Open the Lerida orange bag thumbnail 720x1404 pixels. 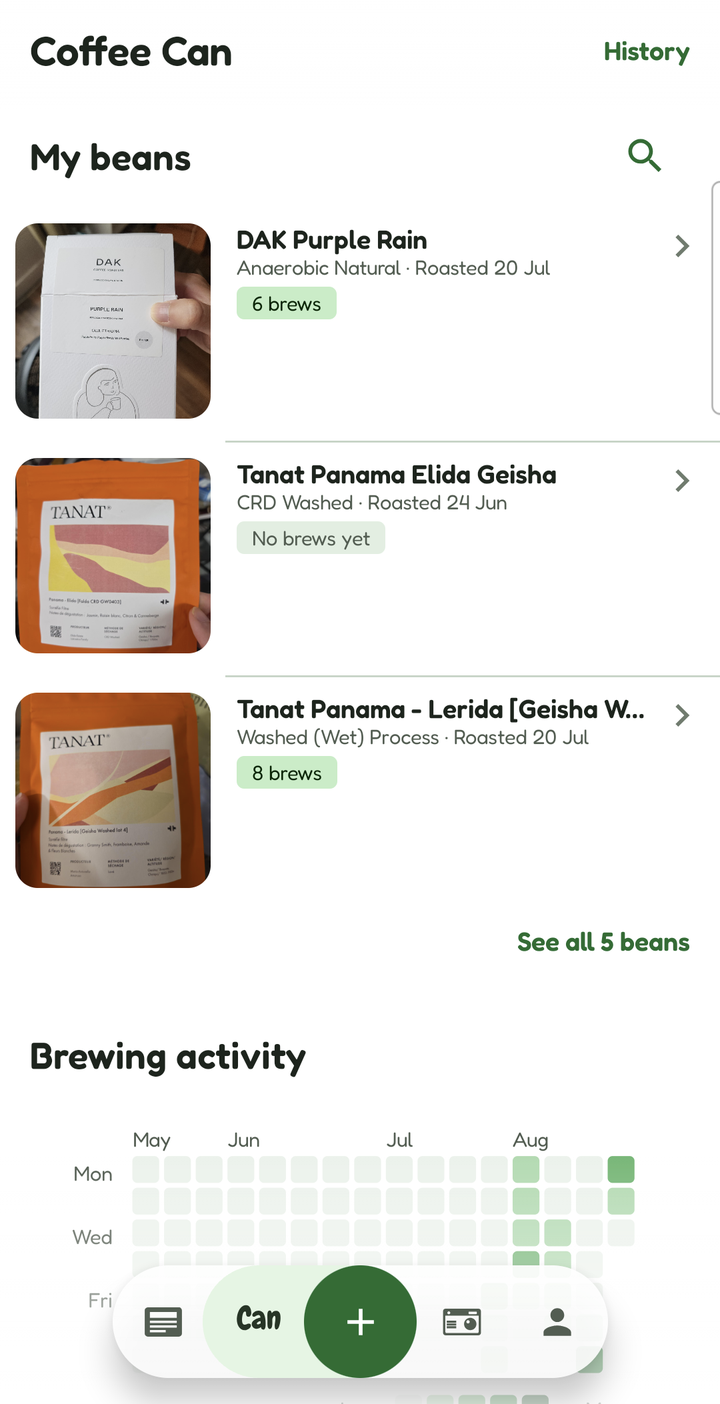113,790
